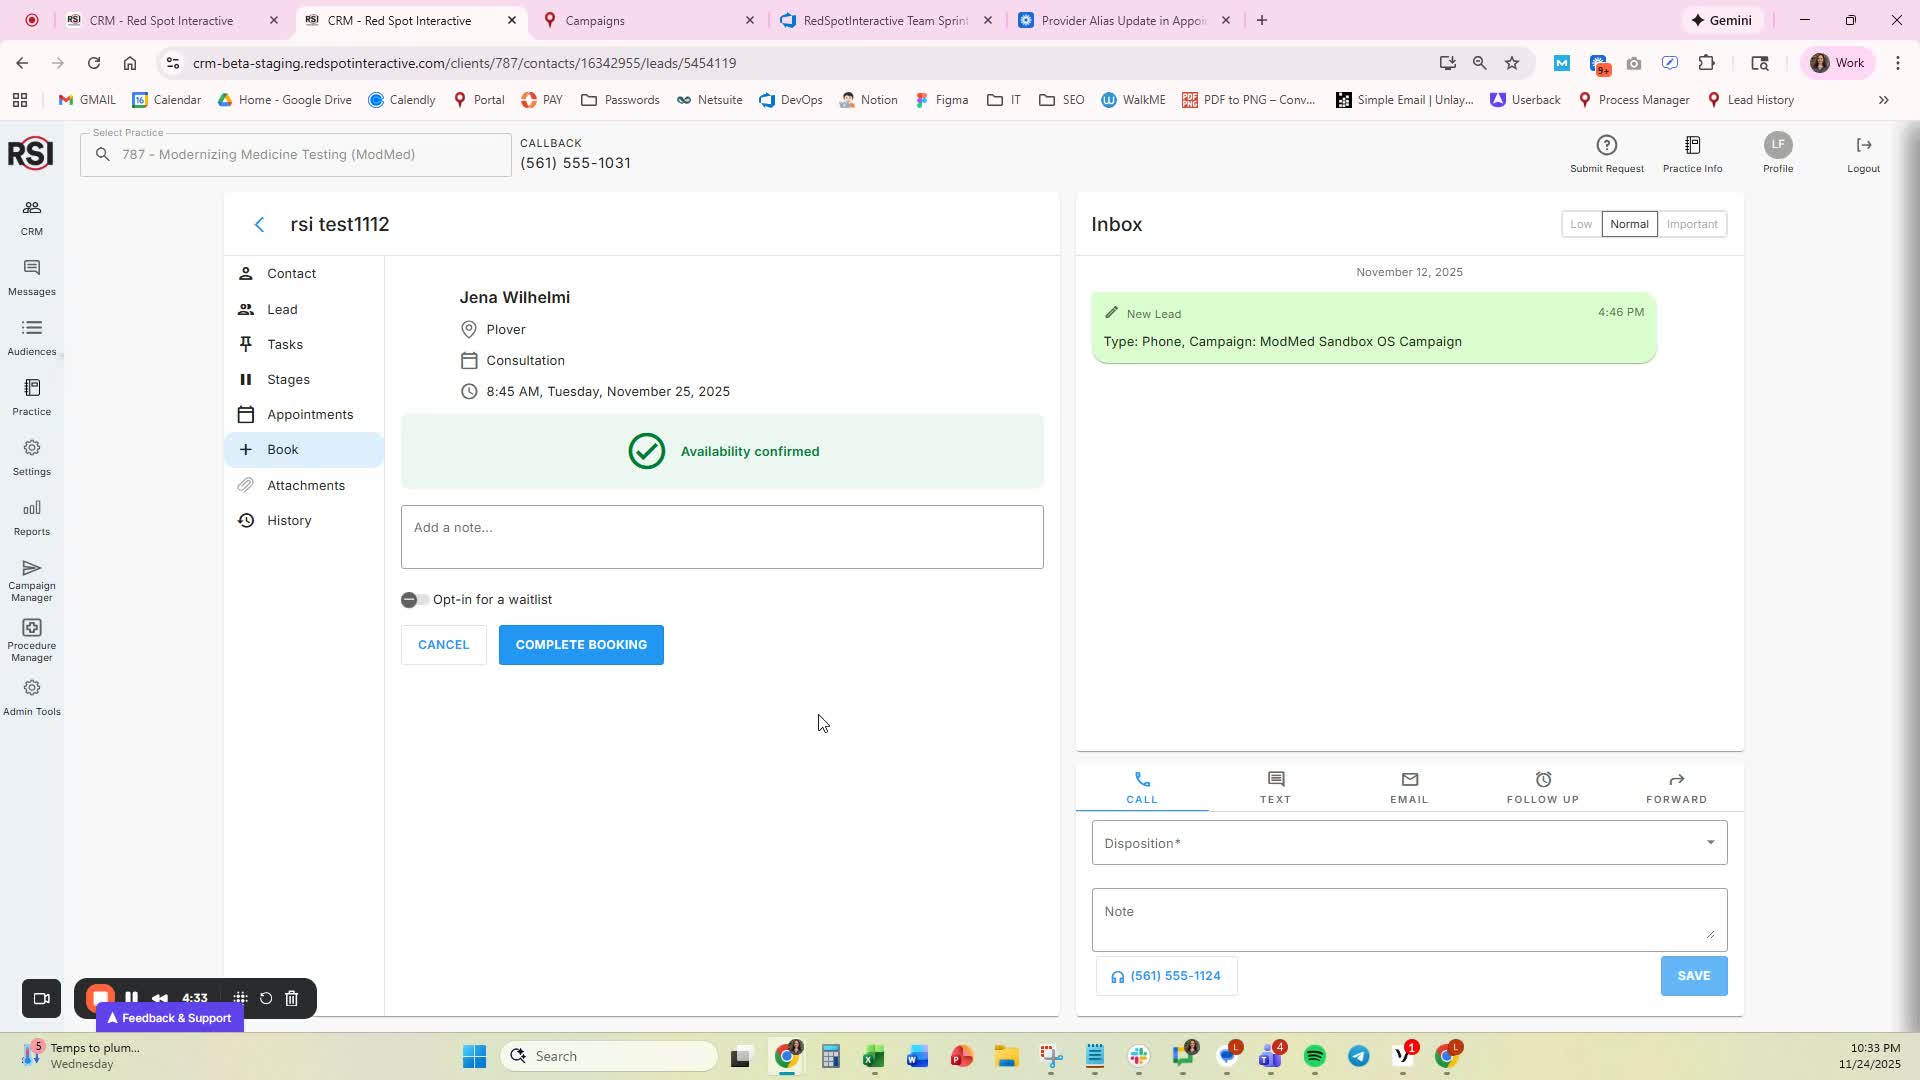Click the Add a note field
The width and height of the screenshot is (1920, 1080).
(x=721, y=537)
